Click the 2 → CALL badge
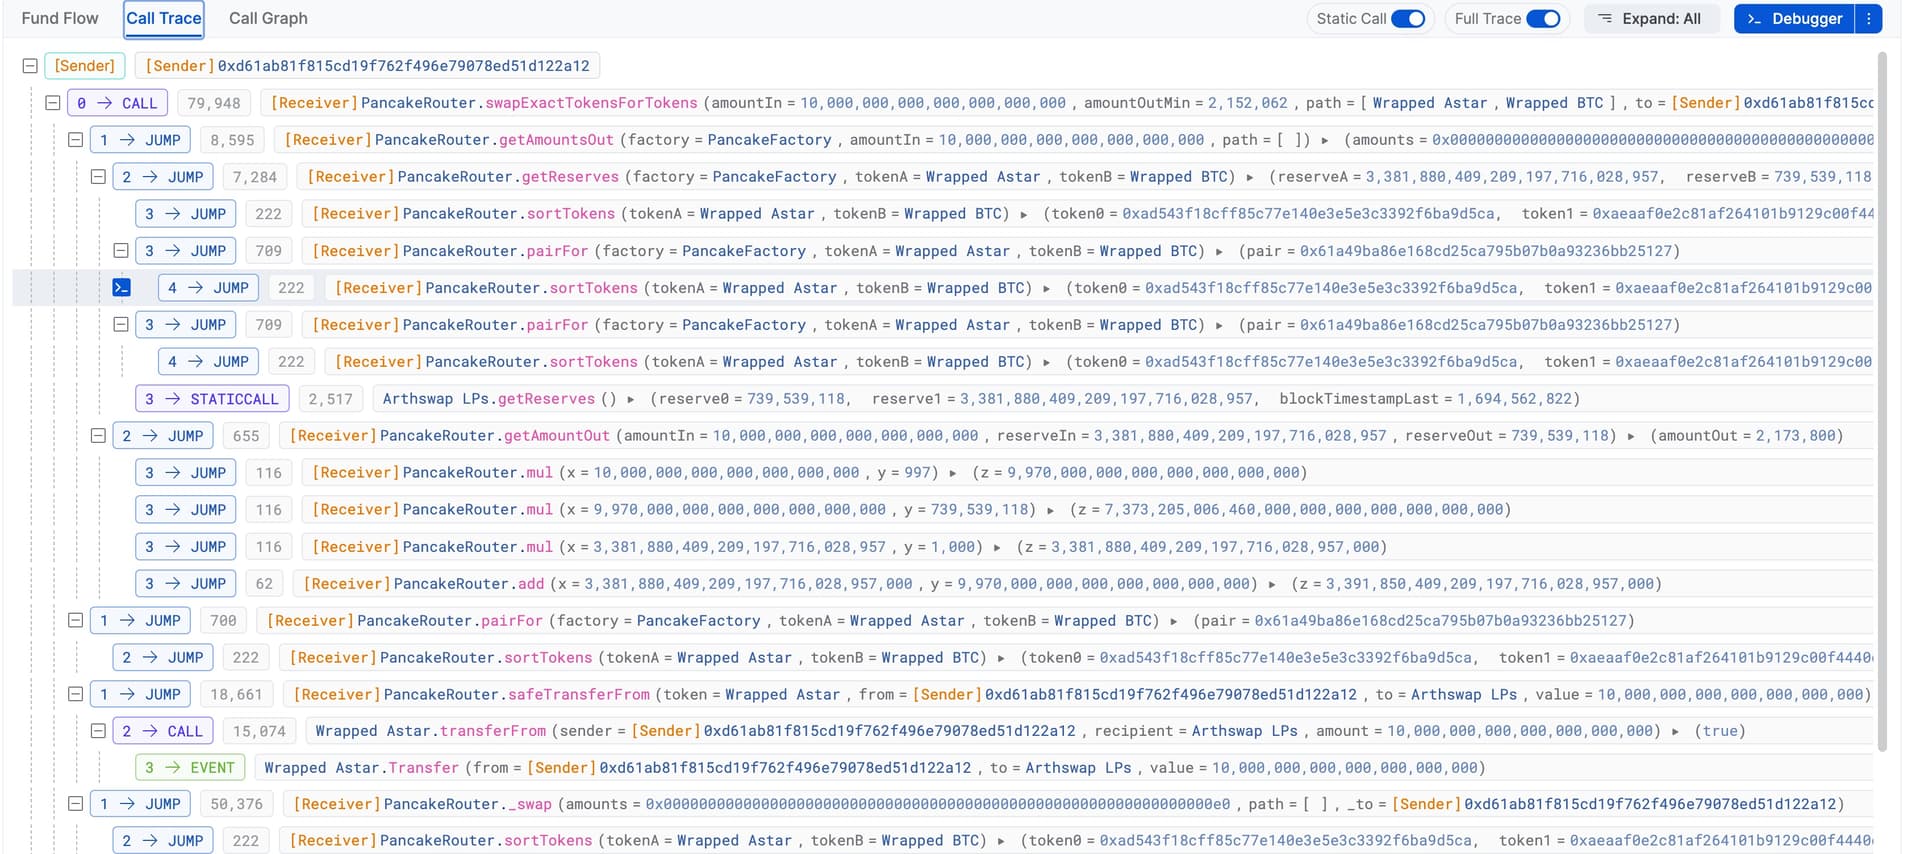 (163, 732)
